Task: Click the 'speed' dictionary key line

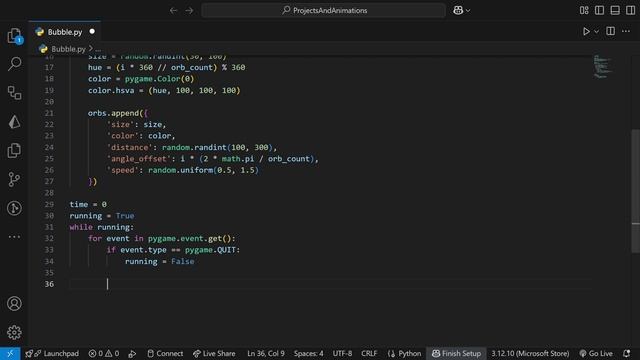Action: pos(182,170)
